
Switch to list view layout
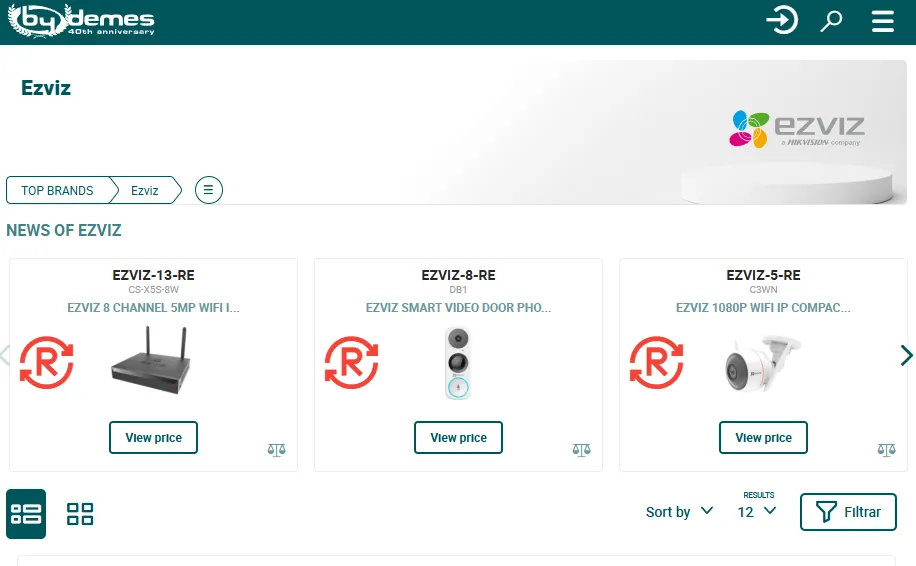(26, 514)
